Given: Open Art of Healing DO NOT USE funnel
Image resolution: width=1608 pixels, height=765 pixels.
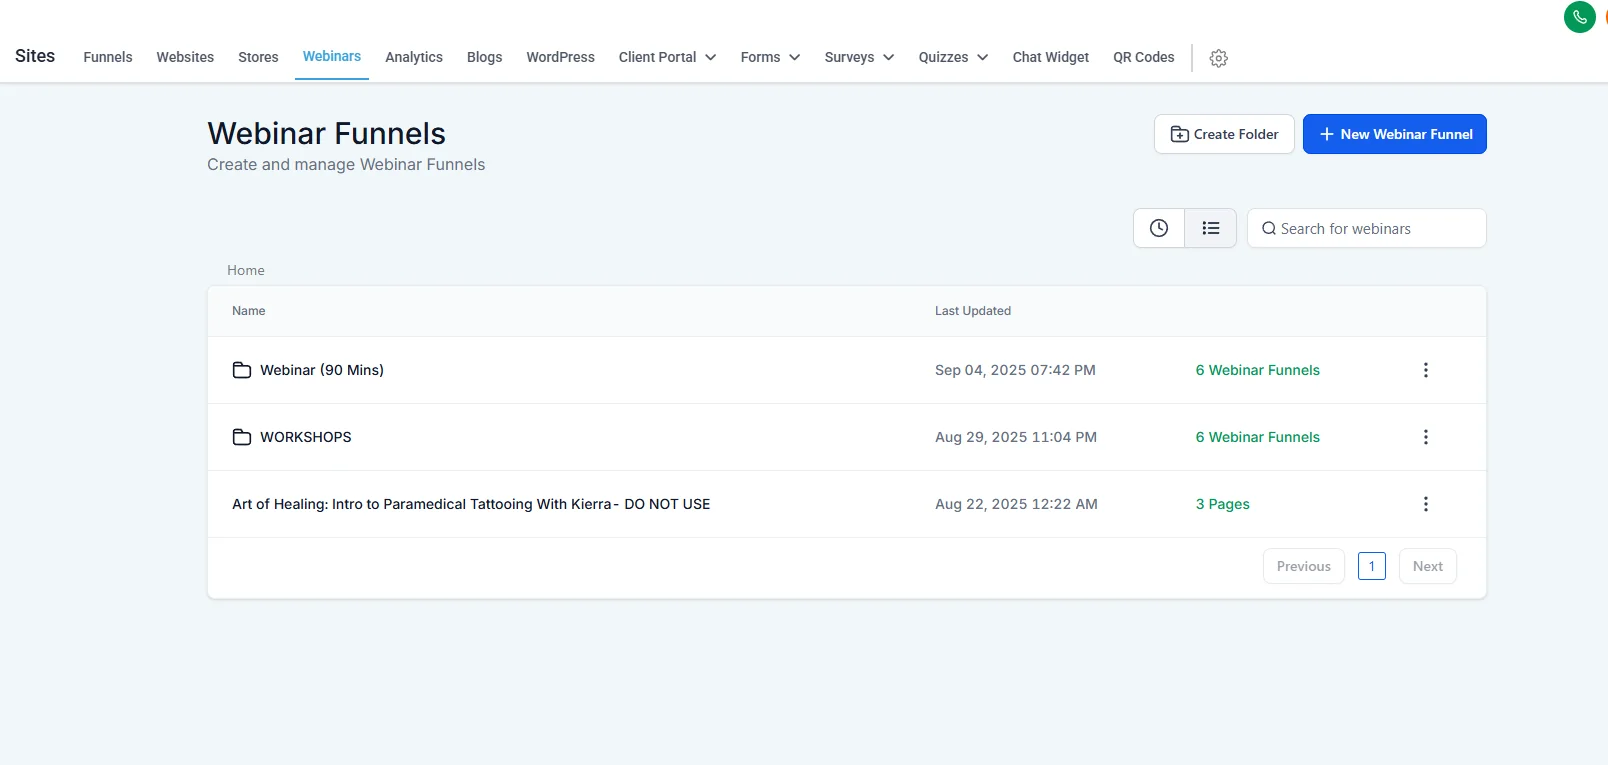Looking at the screenshot, I should [x=471, y=504].
